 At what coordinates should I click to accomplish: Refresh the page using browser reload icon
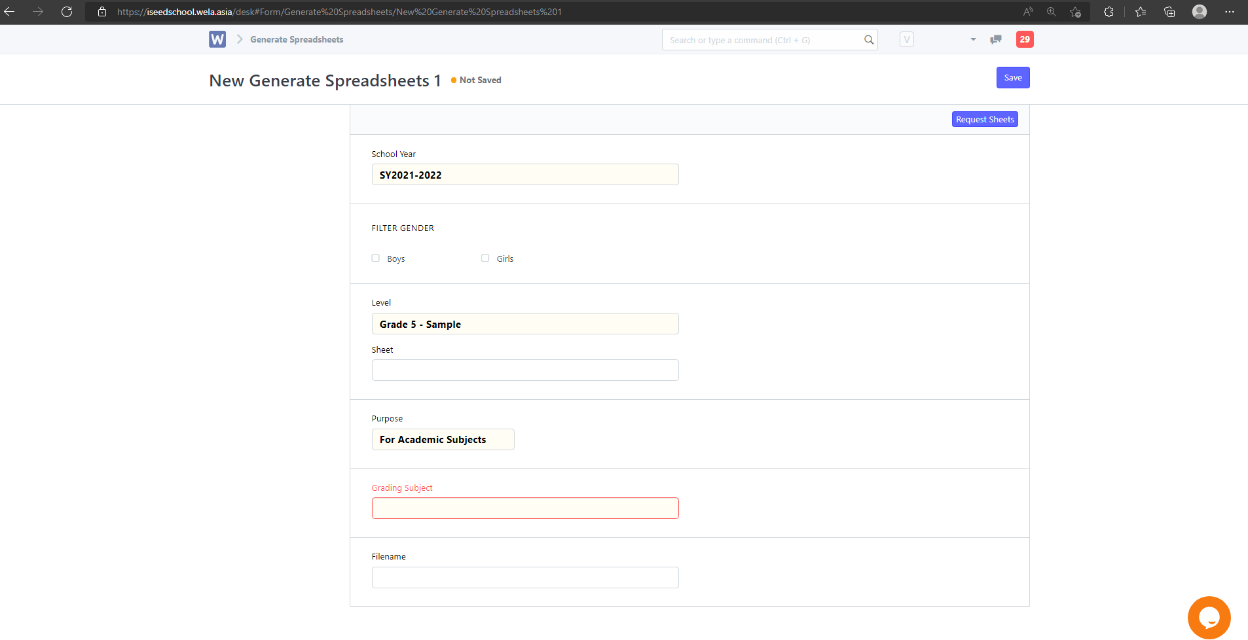click(x=66, y=11)
